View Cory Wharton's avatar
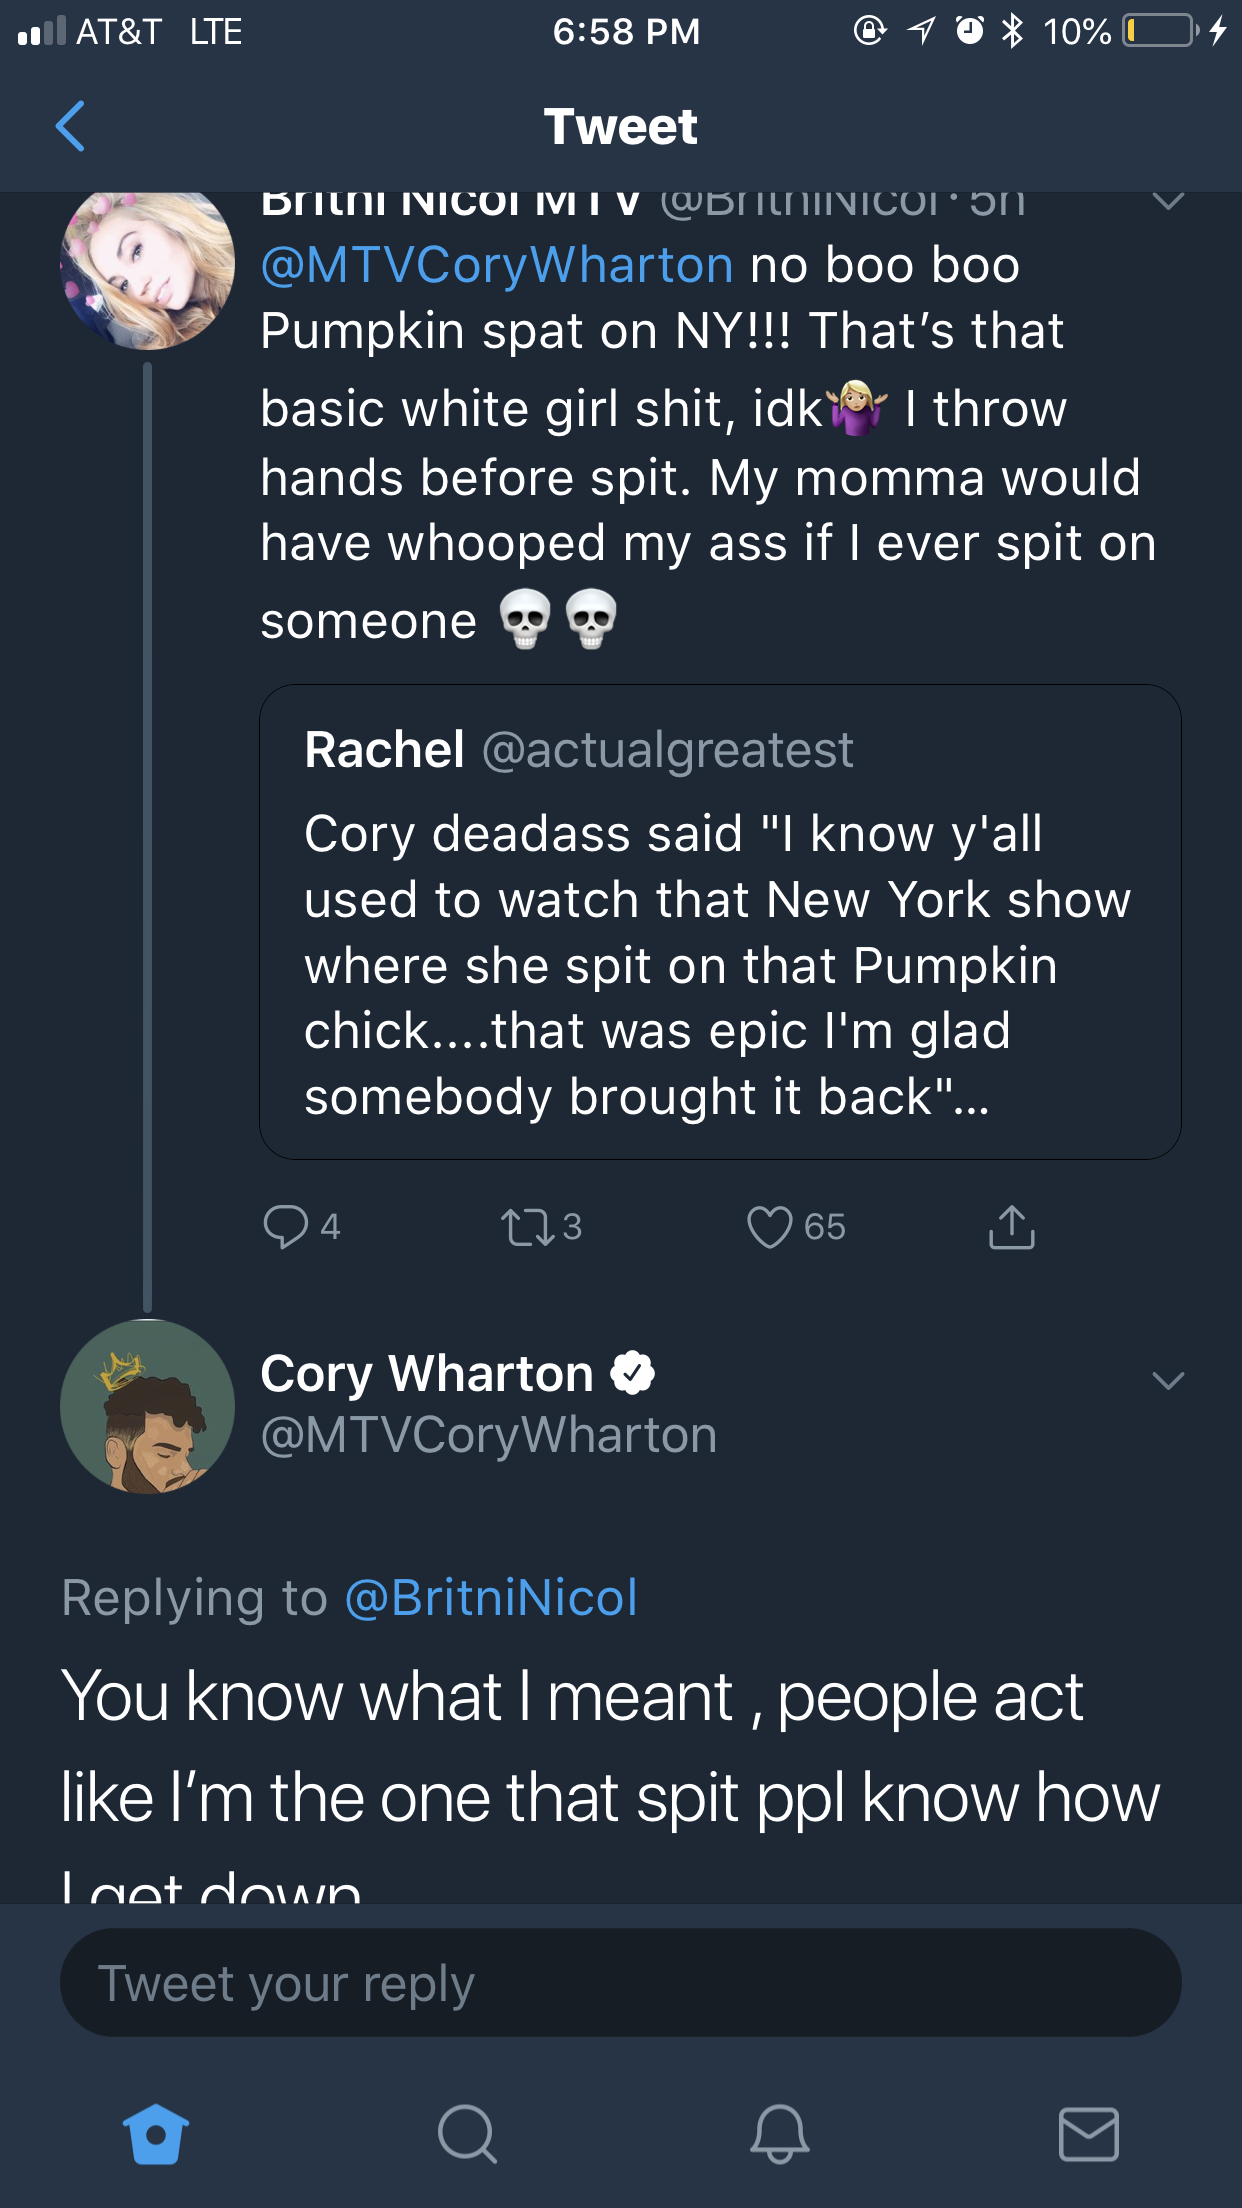This screenshot has height=2208, width=1242. click(x=148, y=1406)
